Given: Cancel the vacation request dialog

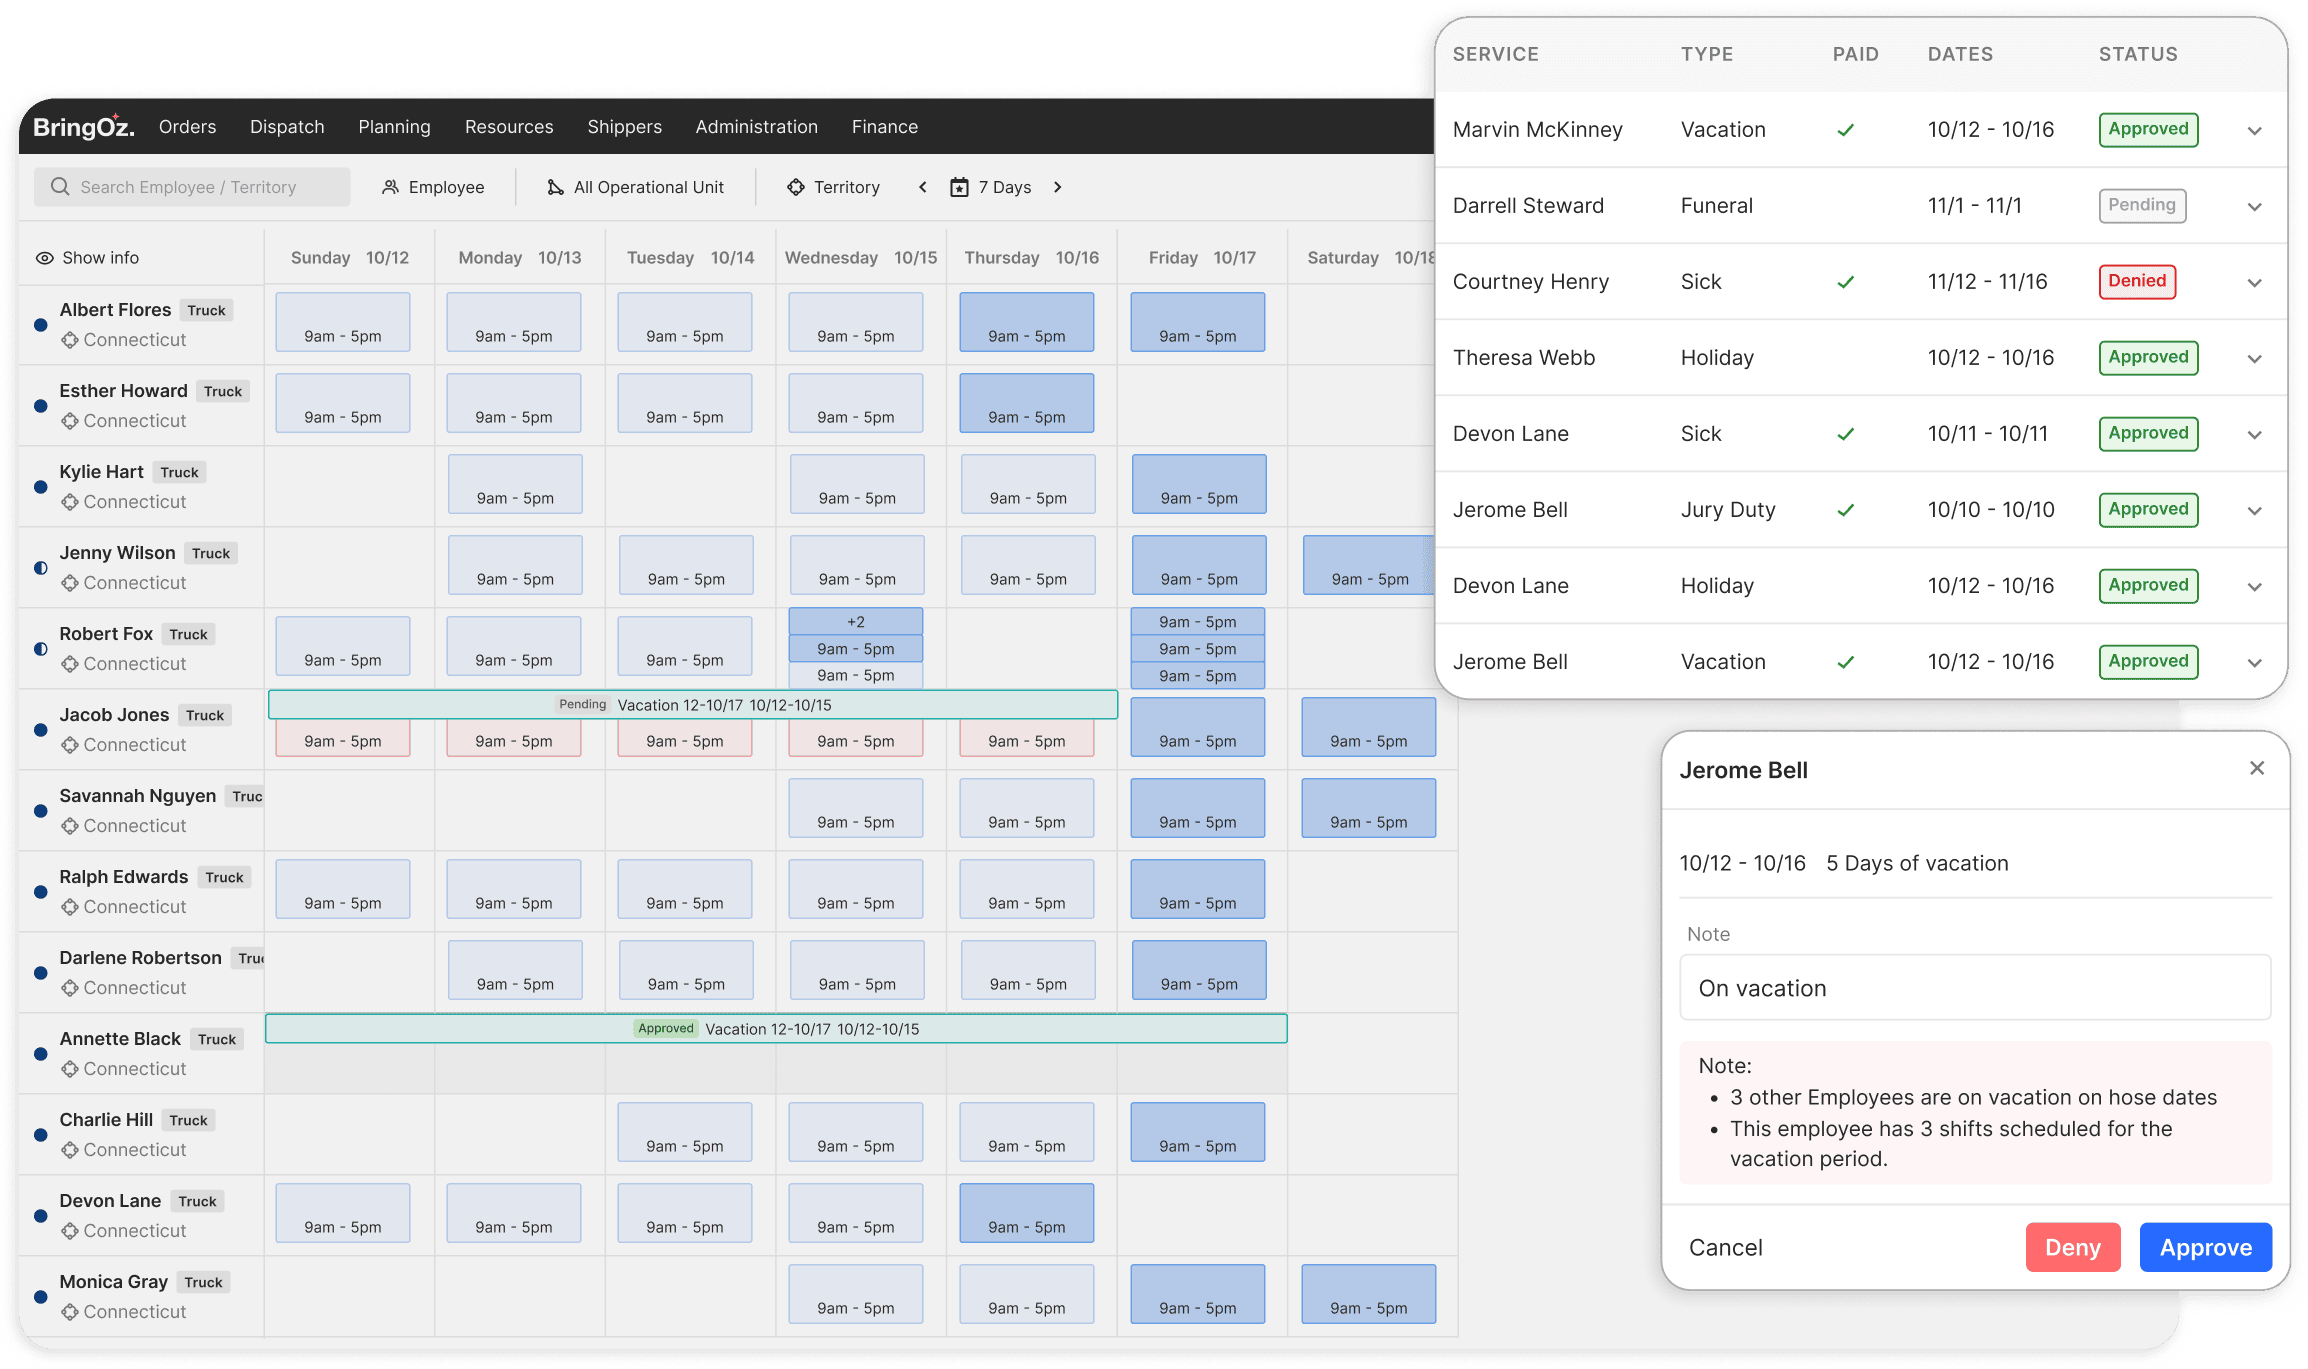Looking at the screenshot, I should pos(1726,1247).
